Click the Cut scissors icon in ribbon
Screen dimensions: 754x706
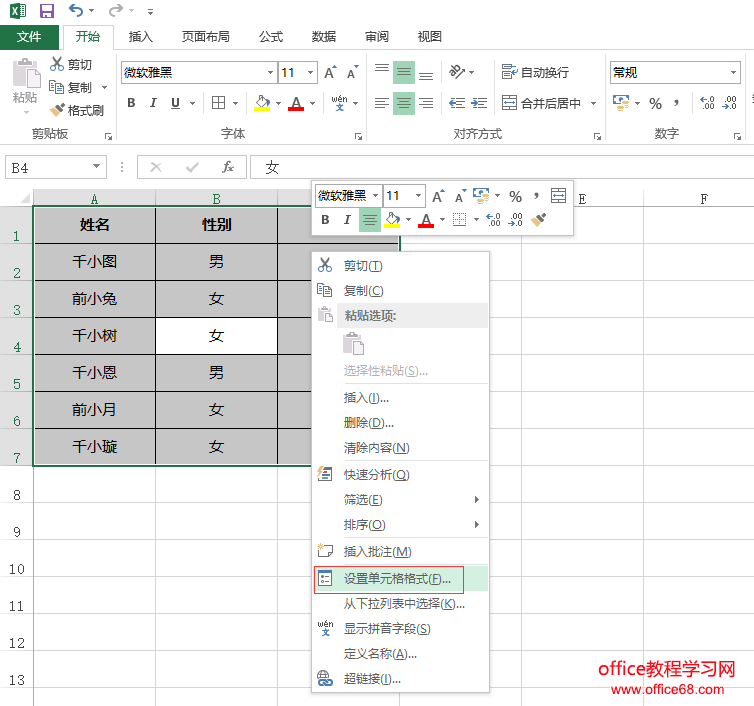click(57, 64)
